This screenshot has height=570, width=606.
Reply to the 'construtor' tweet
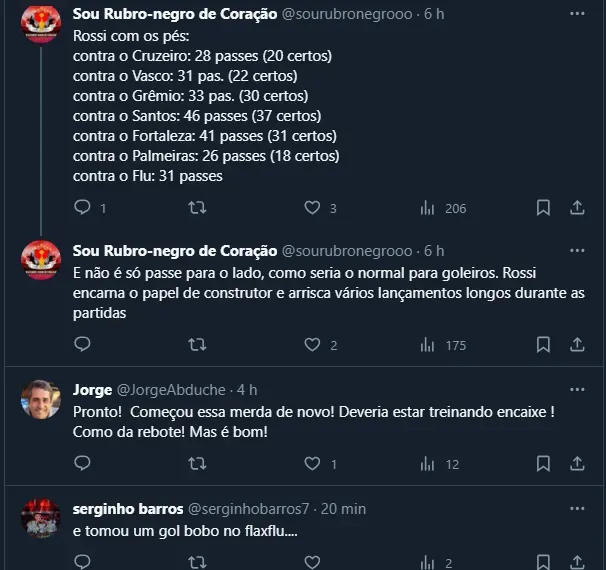[82, 345]
